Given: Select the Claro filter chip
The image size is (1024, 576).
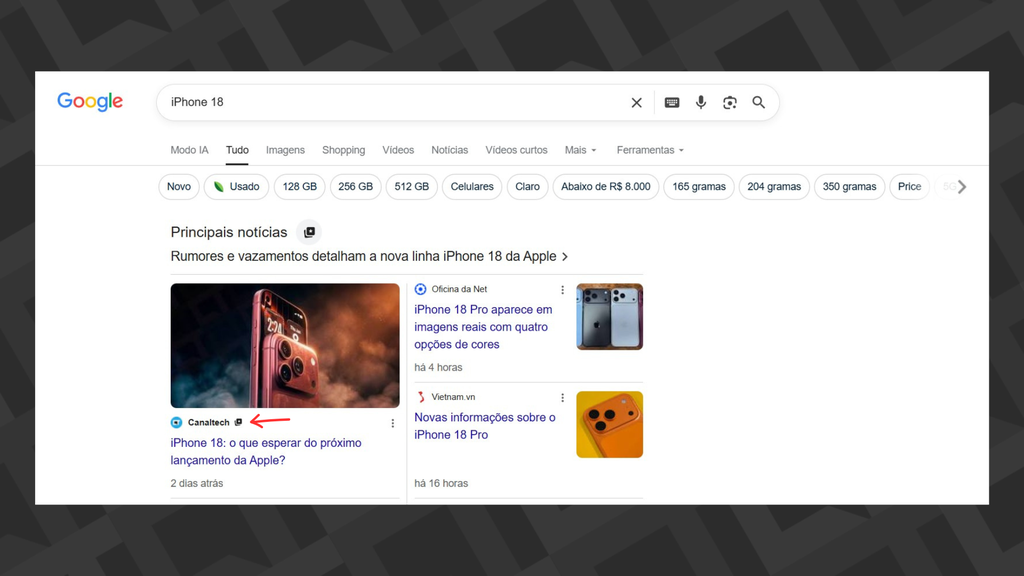Looking at the screenshot, I should [x=528, y=187].
